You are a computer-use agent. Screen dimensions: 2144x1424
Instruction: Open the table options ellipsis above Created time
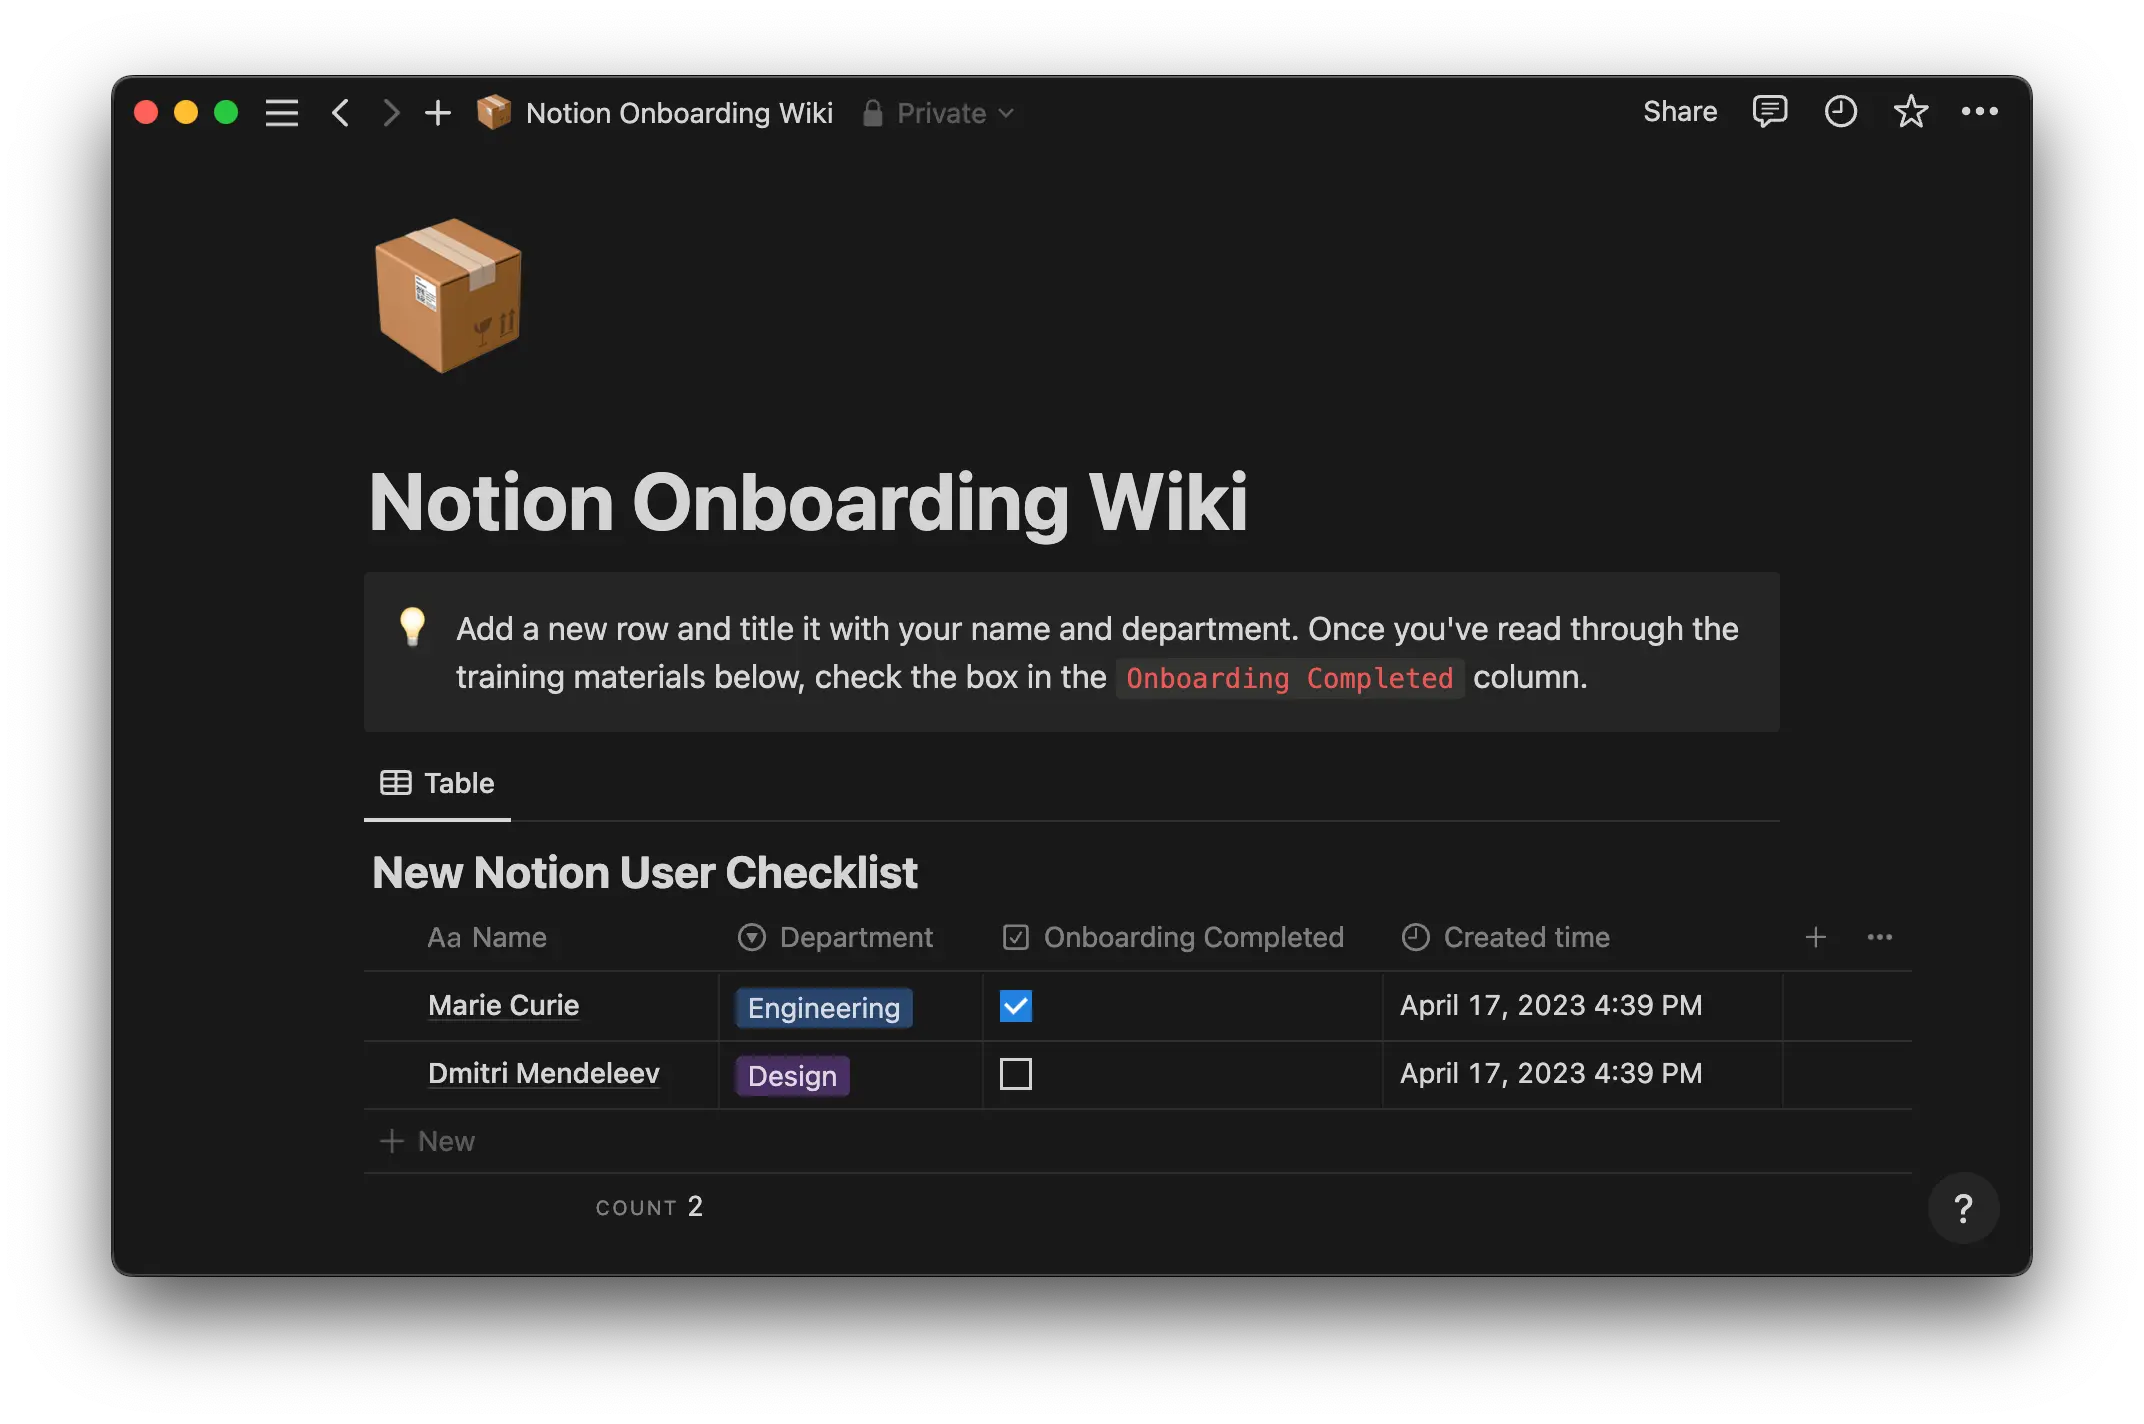(x=1880, y=937)
